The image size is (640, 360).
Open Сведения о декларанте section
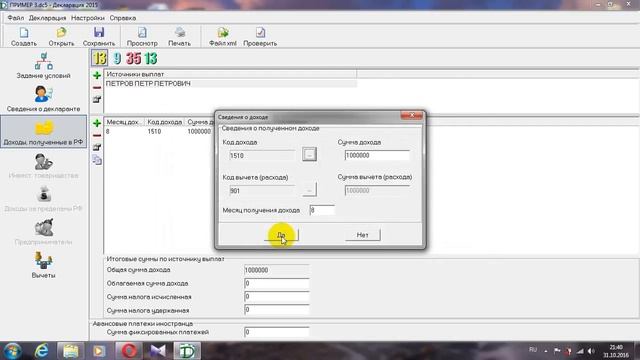43,99
